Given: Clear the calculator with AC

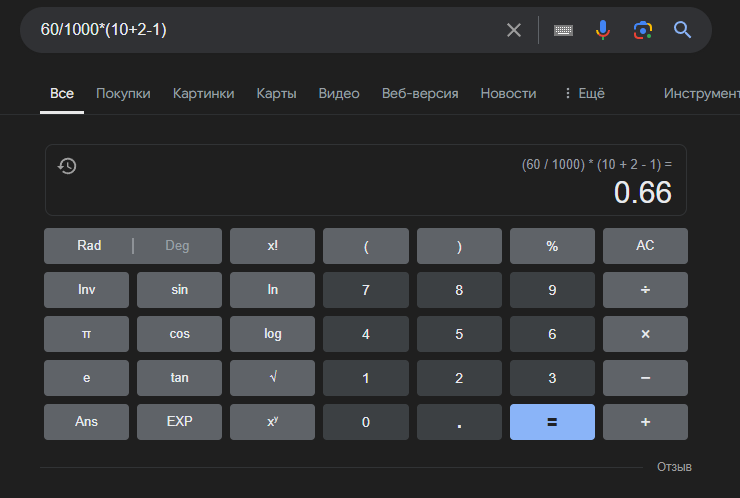Looking at the screenshot, I should coord(645,246).
